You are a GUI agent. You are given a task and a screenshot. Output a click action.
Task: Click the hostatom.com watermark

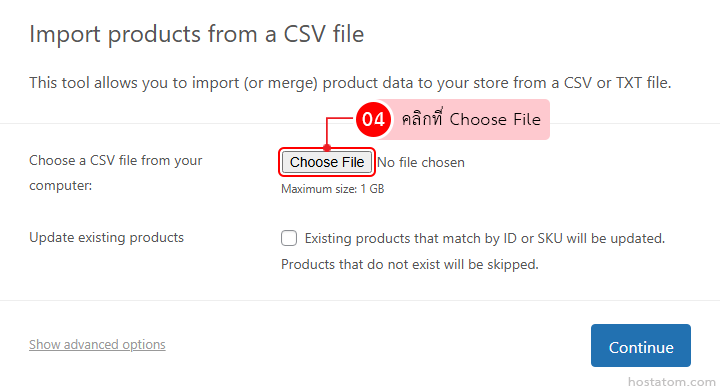click(671, 382)
